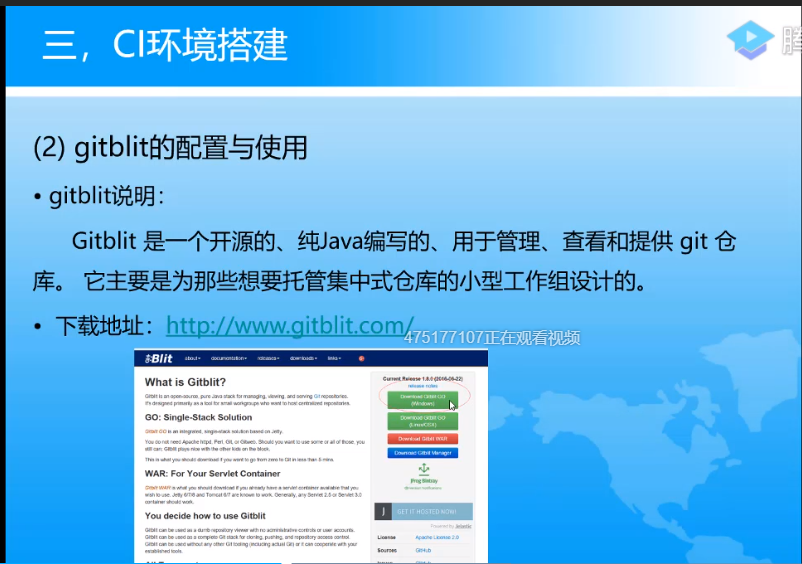The width and height of the screenshot is (802, 564).
Task: Download Gitblit GO for Linux/OSX
Action: [422, 421]
